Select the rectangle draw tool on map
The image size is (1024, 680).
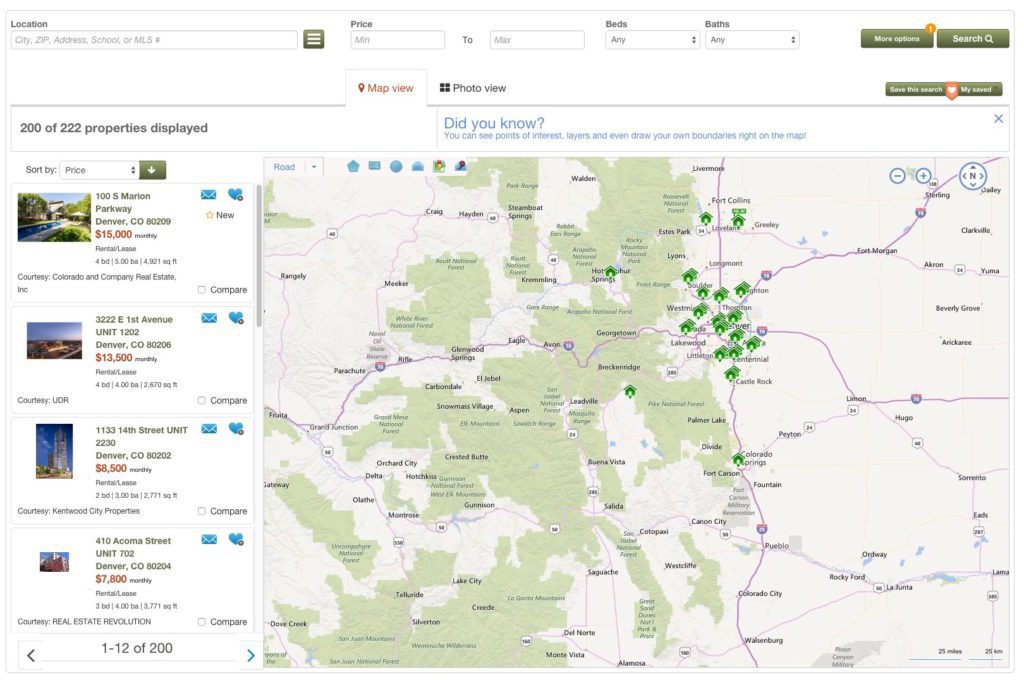point(374,166)
